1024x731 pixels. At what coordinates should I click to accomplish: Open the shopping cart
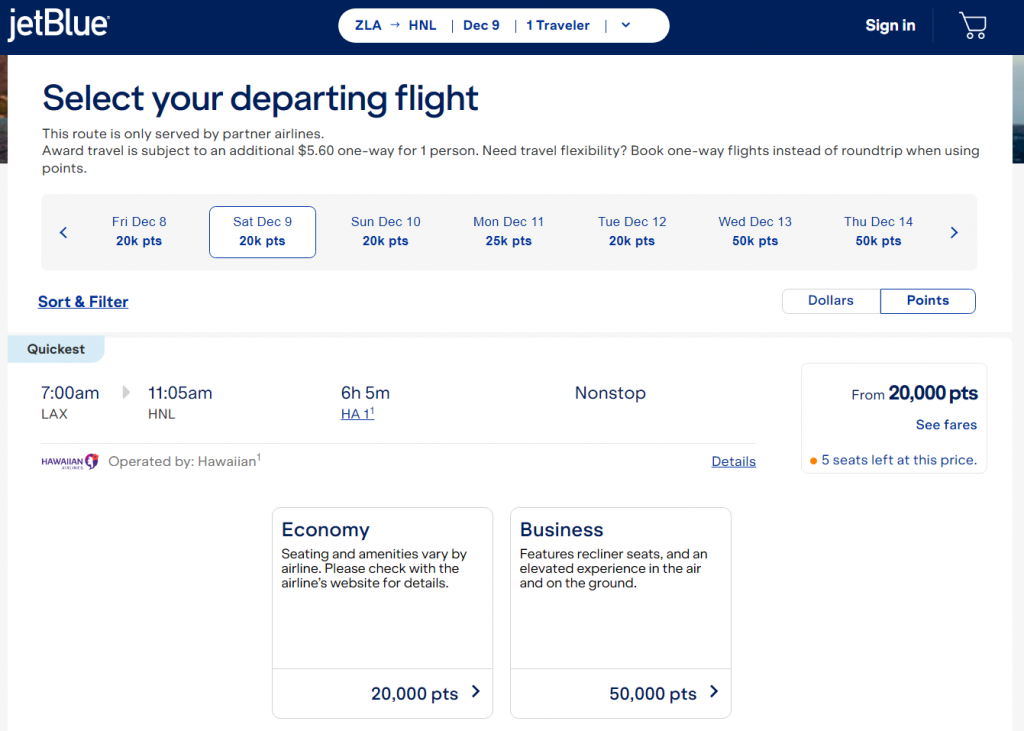coord(971,25)
